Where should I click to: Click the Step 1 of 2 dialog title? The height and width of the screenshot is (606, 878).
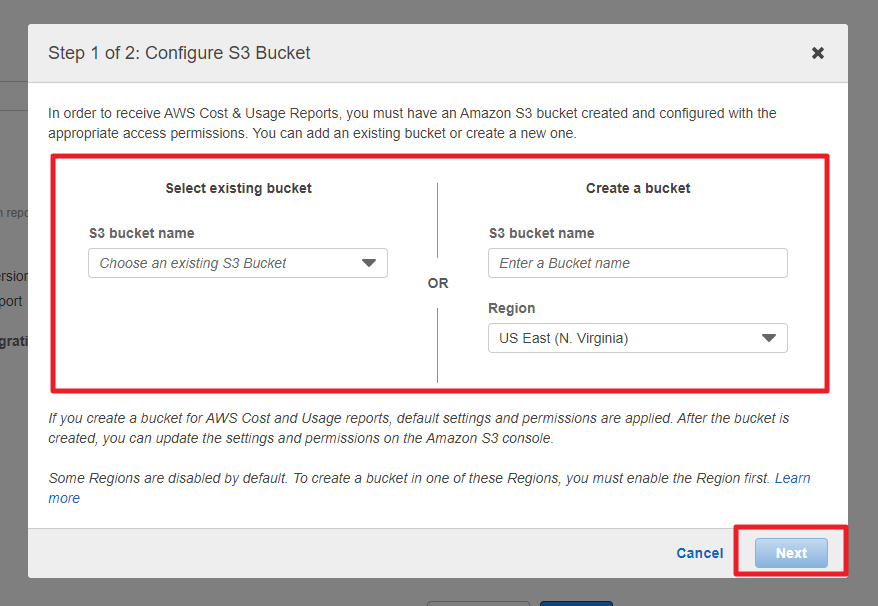(179, 53)
